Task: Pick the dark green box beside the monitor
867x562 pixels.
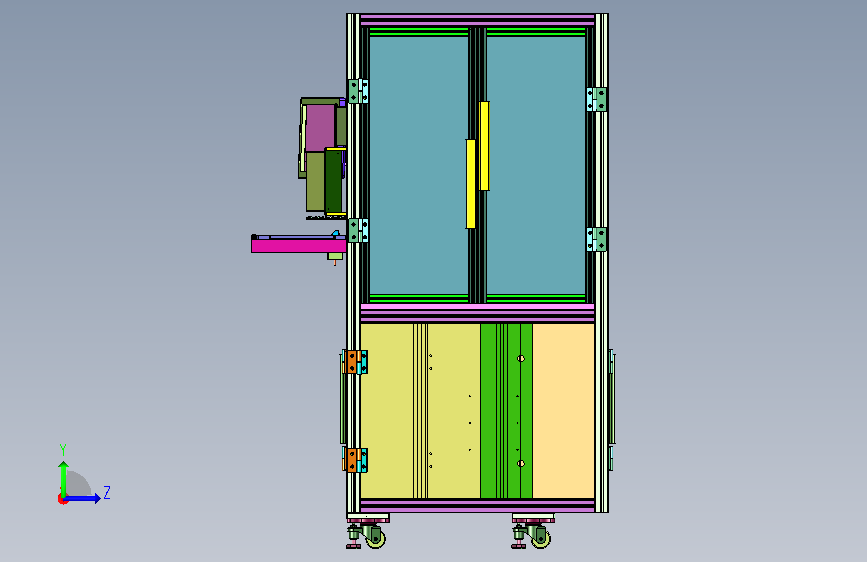Action: [333, 181]
